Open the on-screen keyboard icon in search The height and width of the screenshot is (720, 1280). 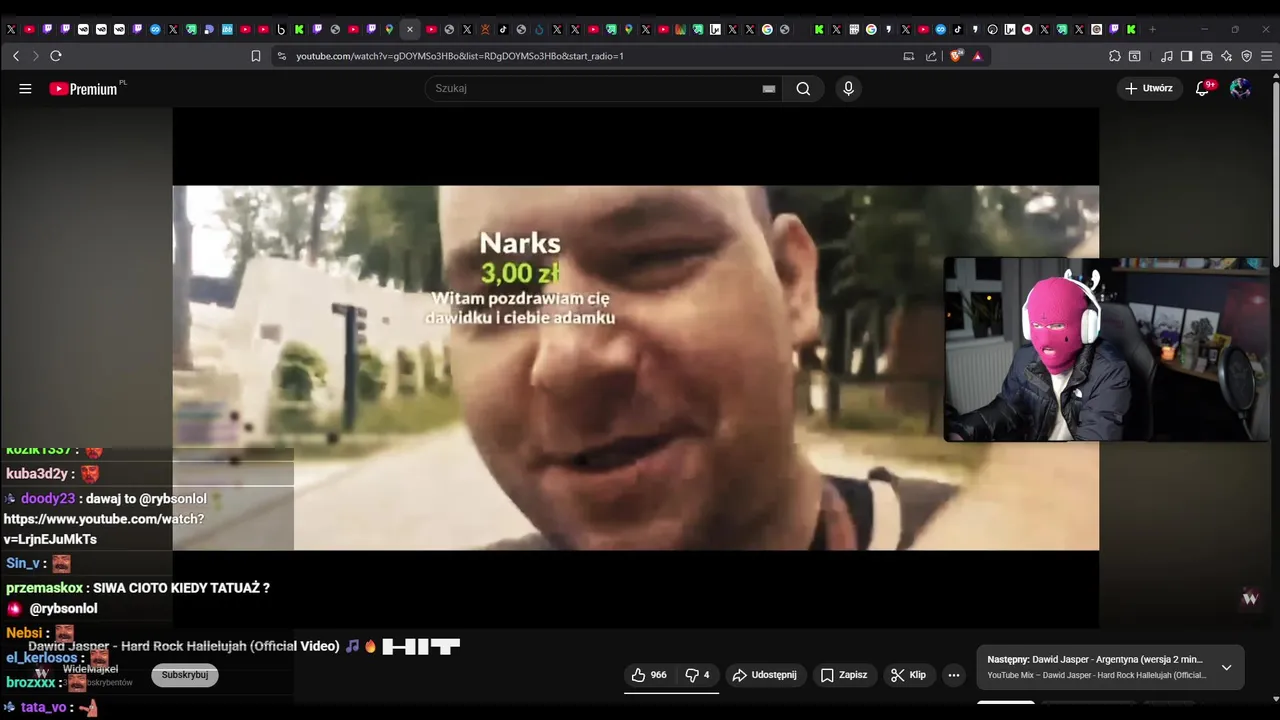coord(769,89)
